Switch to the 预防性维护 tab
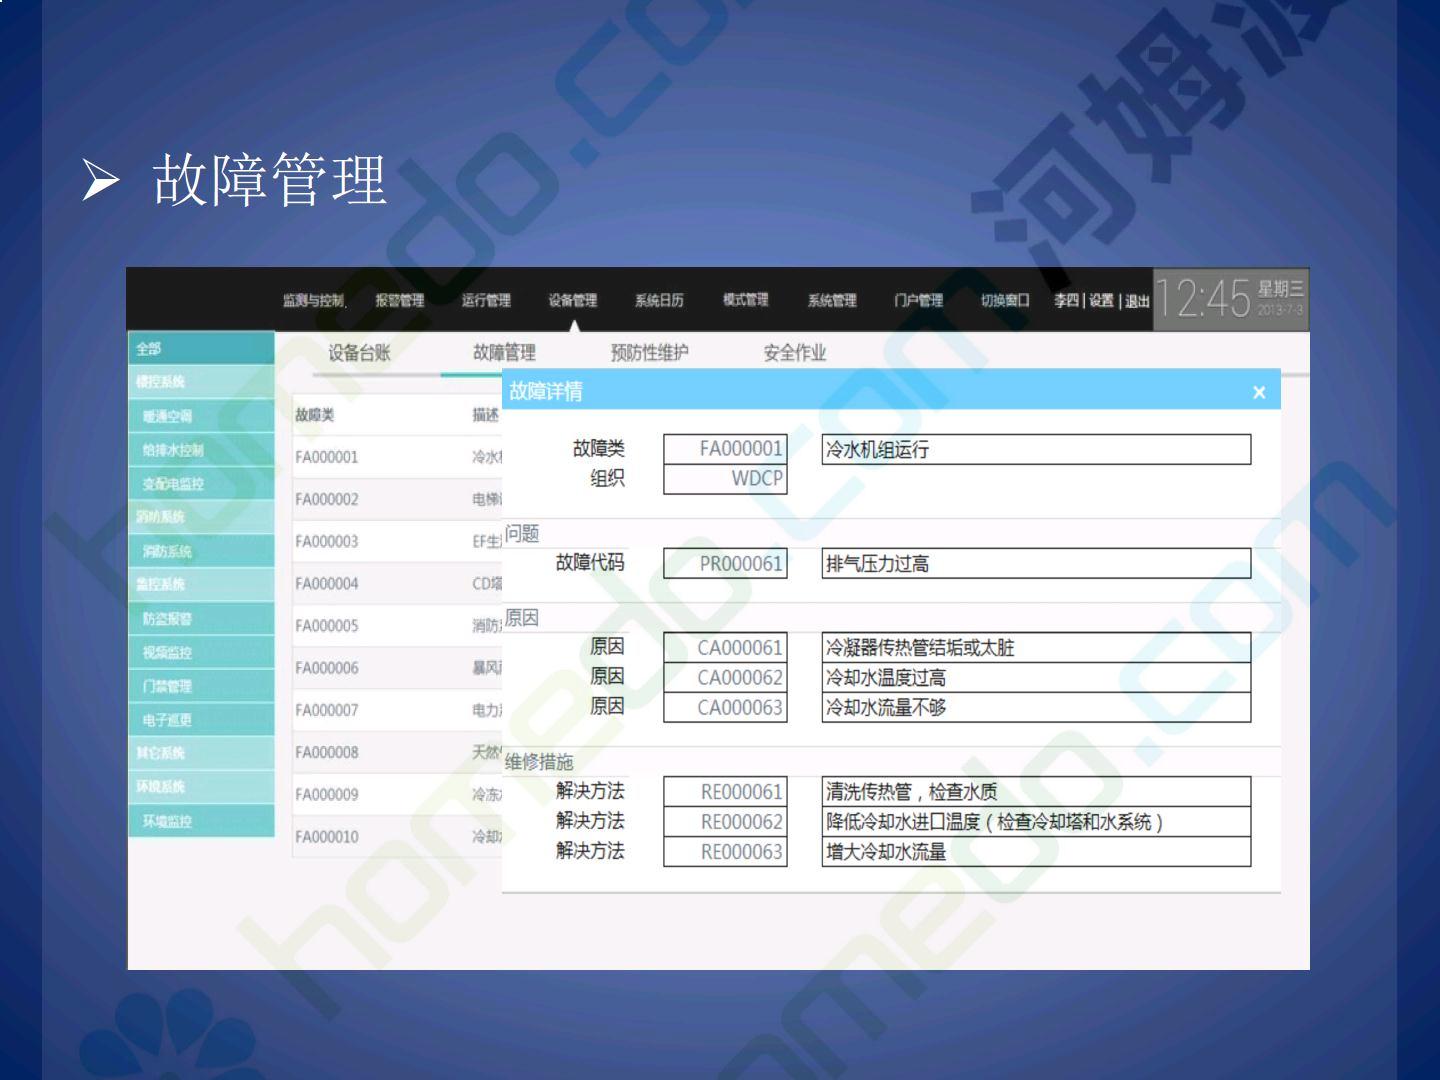 tap(649, 353)
